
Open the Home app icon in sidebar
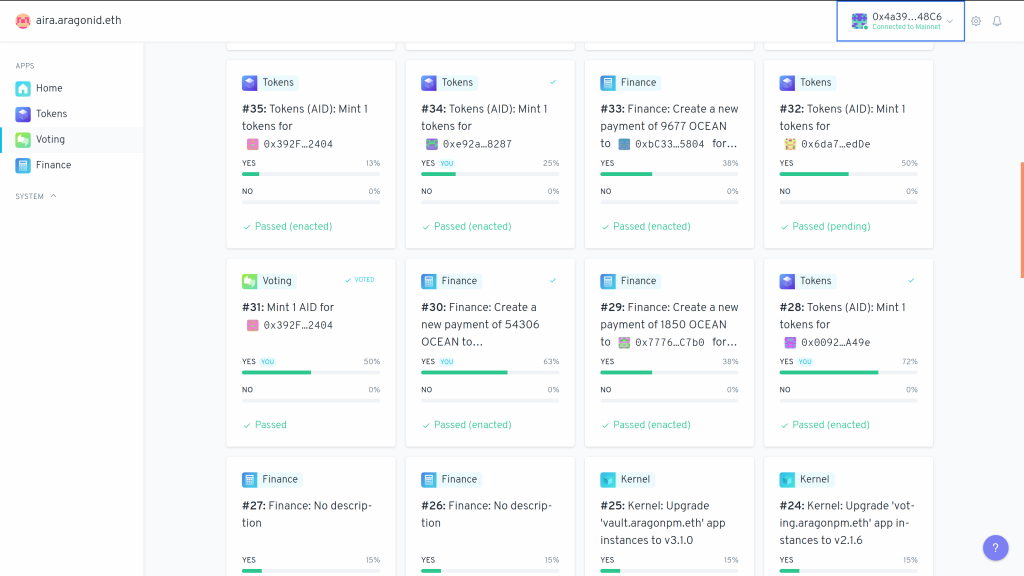23,88
